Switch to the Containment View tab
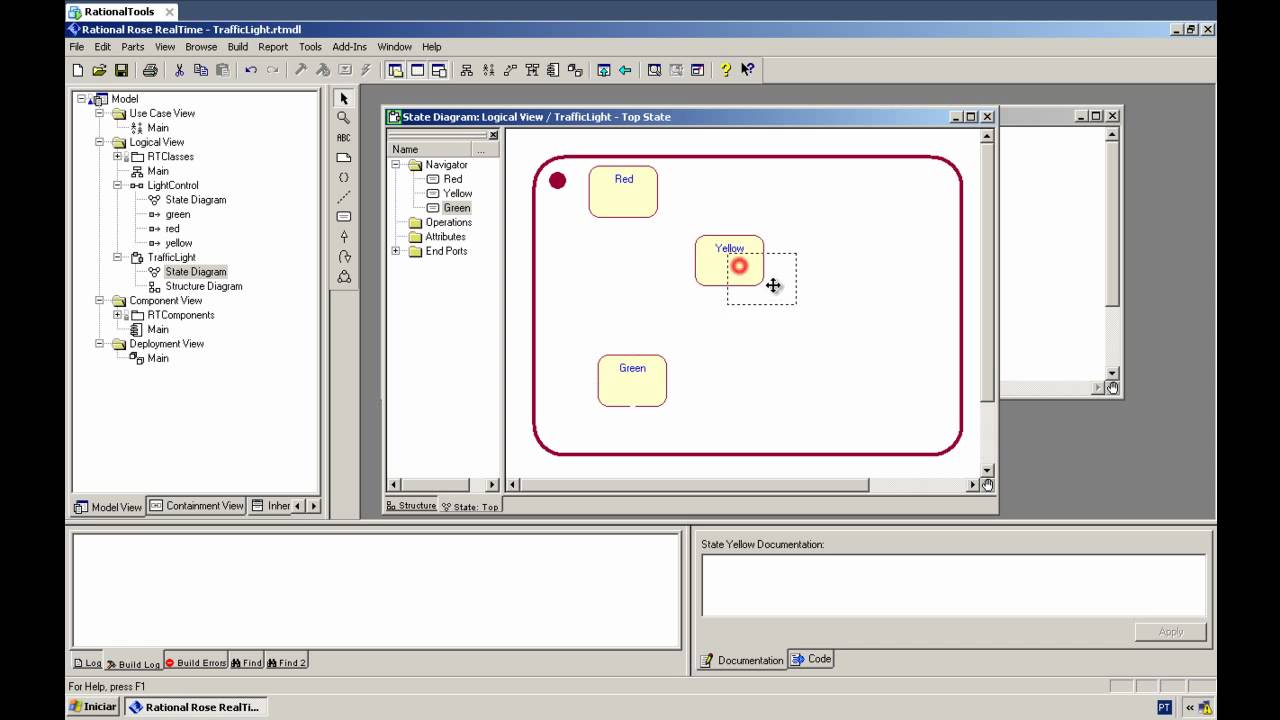1280x720 pixels. (197, 506)
